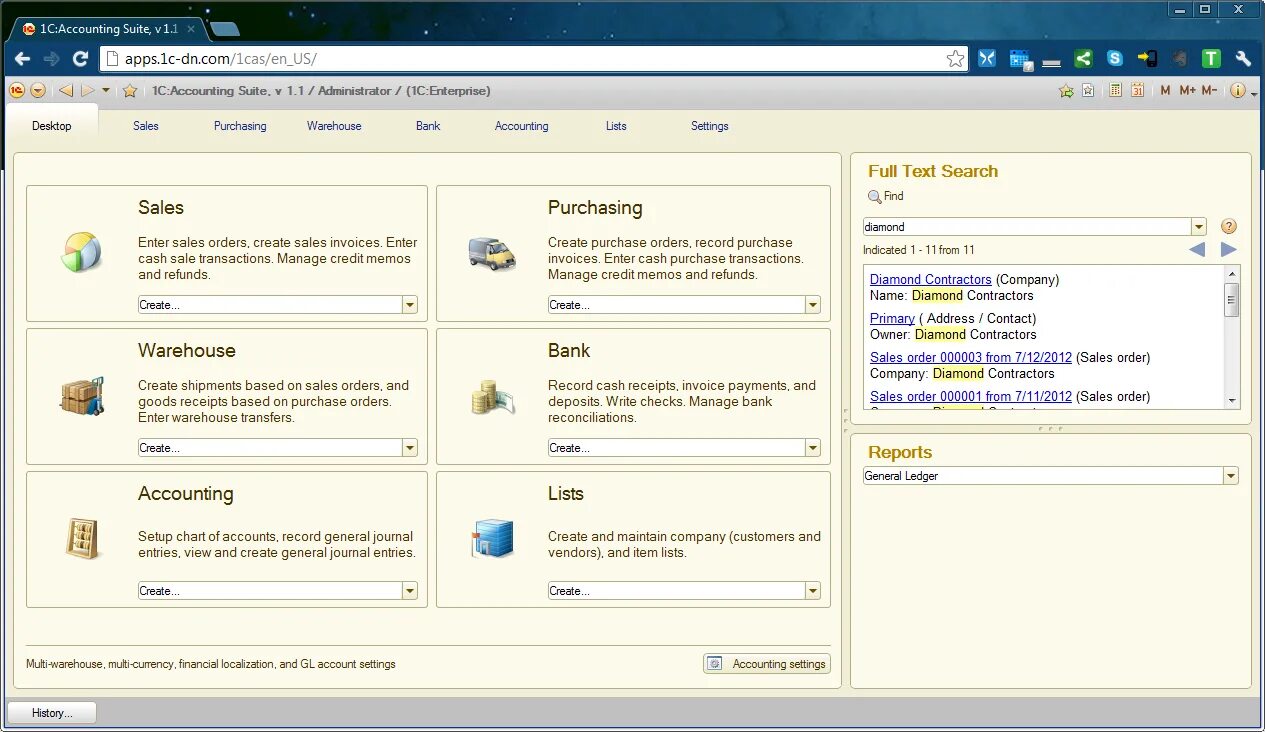
Task: Reload the page with browser refresh icon
Action: [81, 59]
